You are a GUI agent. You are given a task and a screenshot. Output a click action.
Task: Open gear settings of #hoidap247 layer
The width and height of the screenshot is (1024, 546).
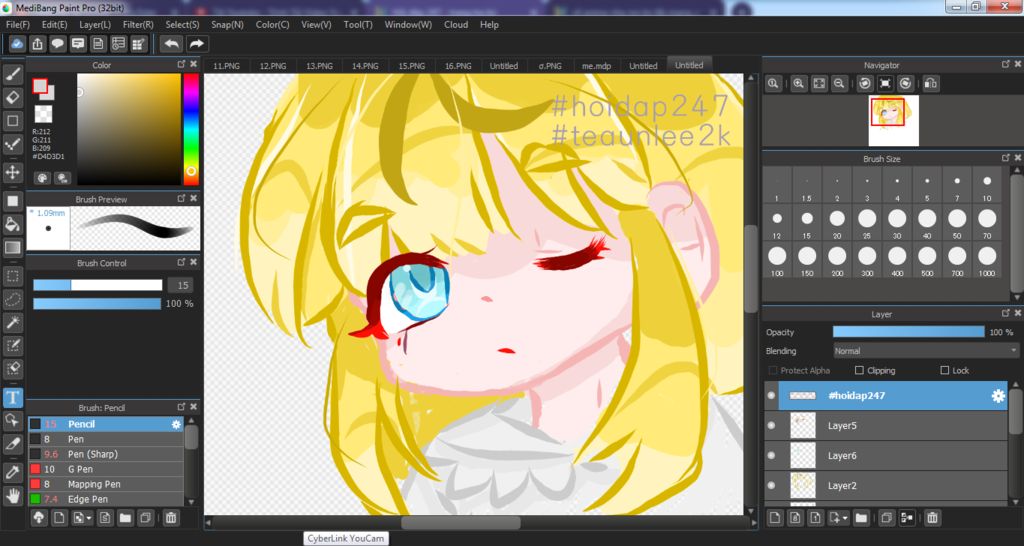[x=998, y=396]
